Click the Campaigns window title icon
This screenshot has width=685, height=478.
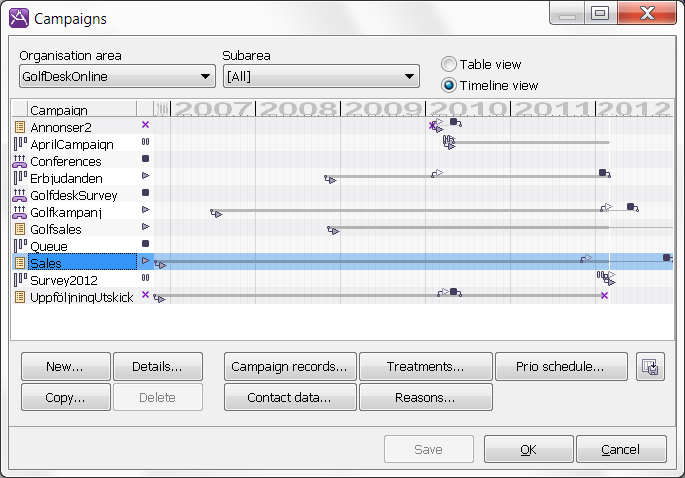19,18
